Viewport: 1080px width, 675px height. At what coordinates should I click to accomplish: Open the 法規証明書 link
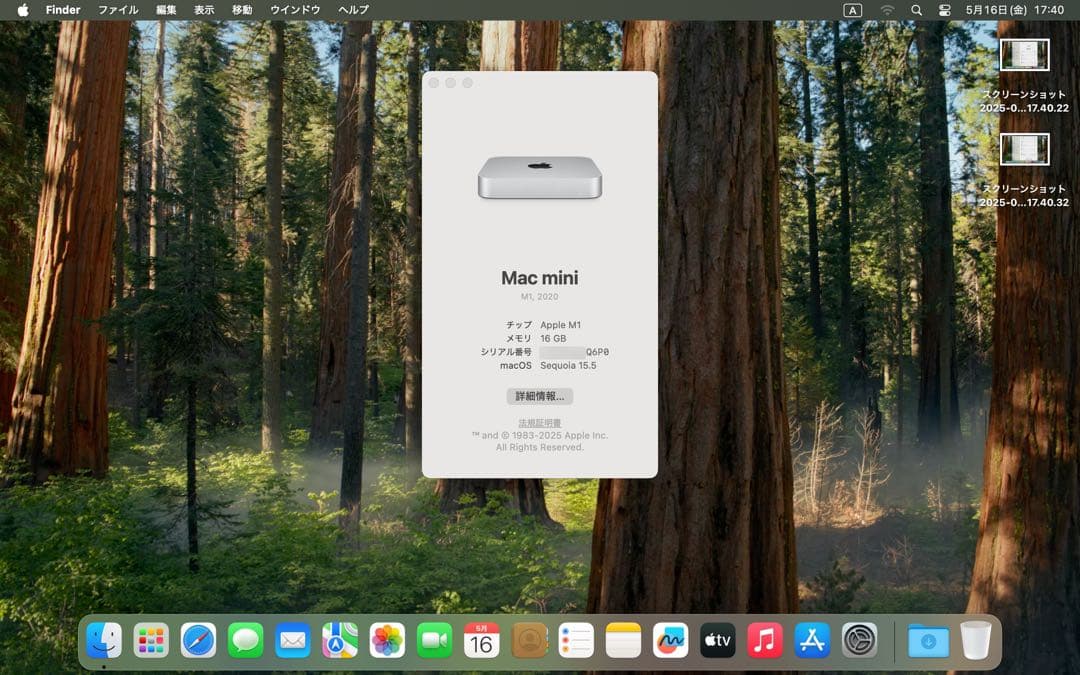(x=540, y=423)
